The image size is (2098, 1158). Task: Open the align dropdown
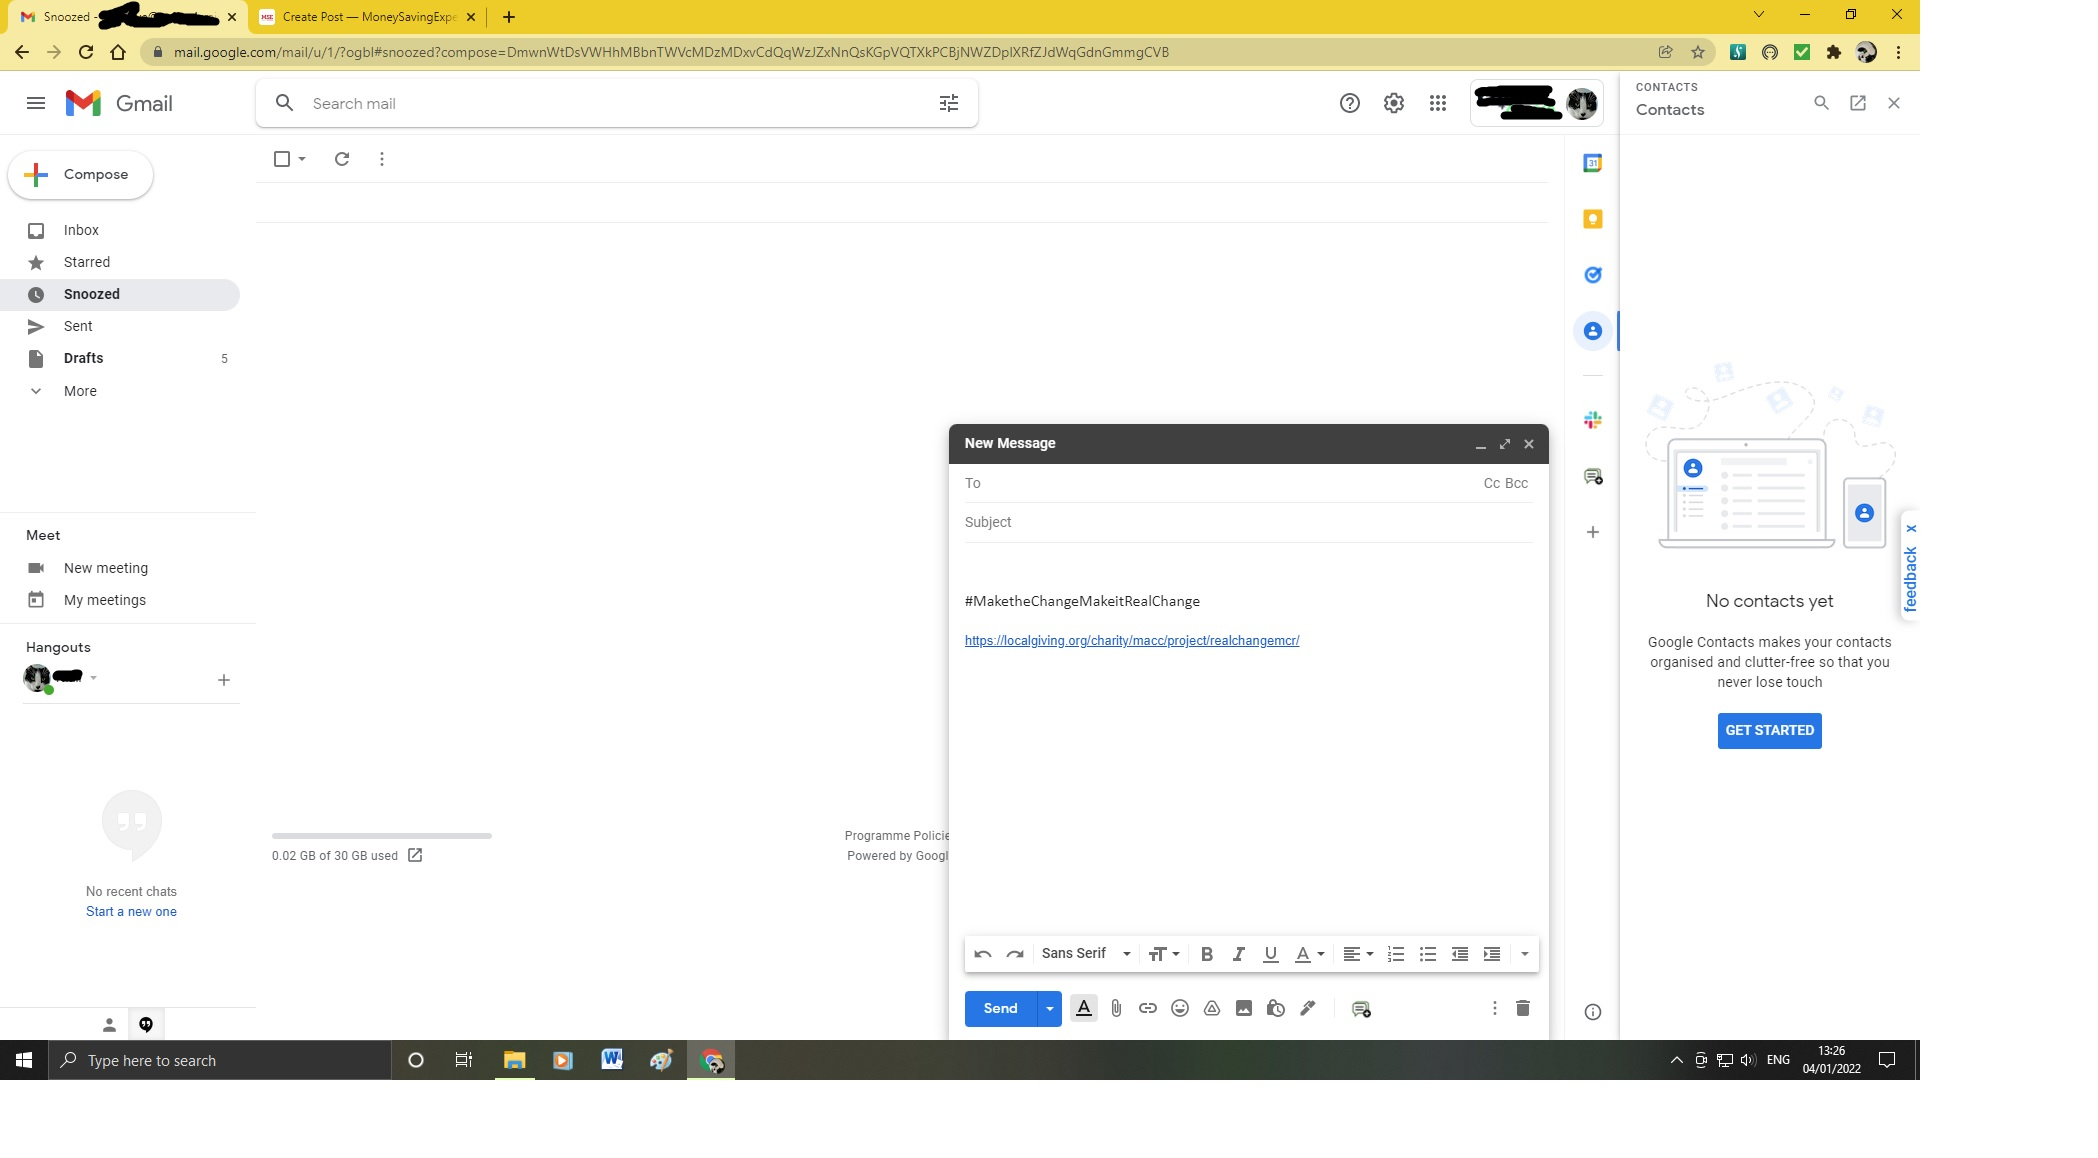1358,954
